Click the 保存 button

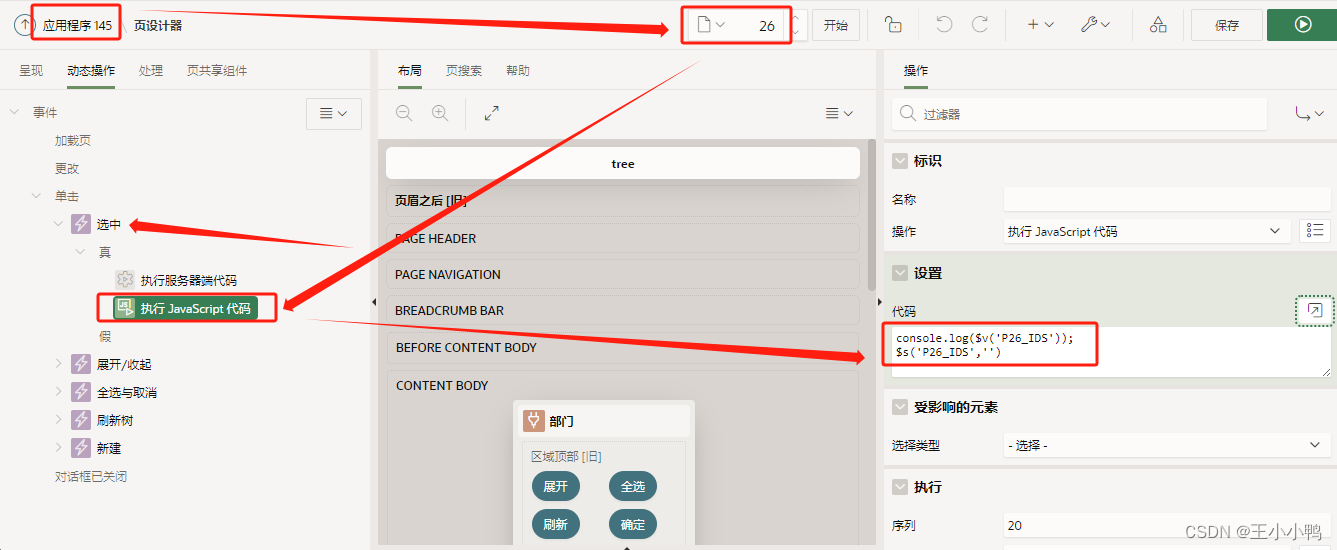pyautogui.click(x=1227, y=26)
